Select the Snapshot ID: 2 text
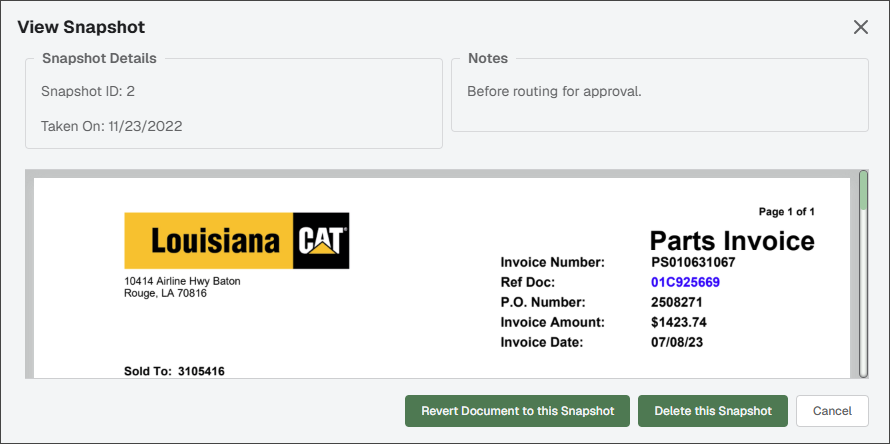Image resolution: width=890 pixels, height=444 pixels. pos(87,91)
